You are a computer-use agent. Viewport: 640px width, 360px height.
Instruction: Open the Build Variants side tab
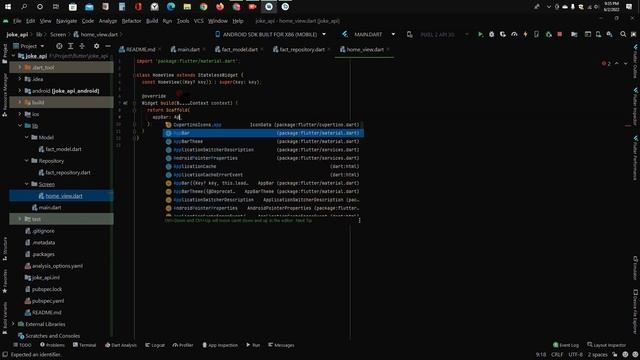tap(4, 318)
